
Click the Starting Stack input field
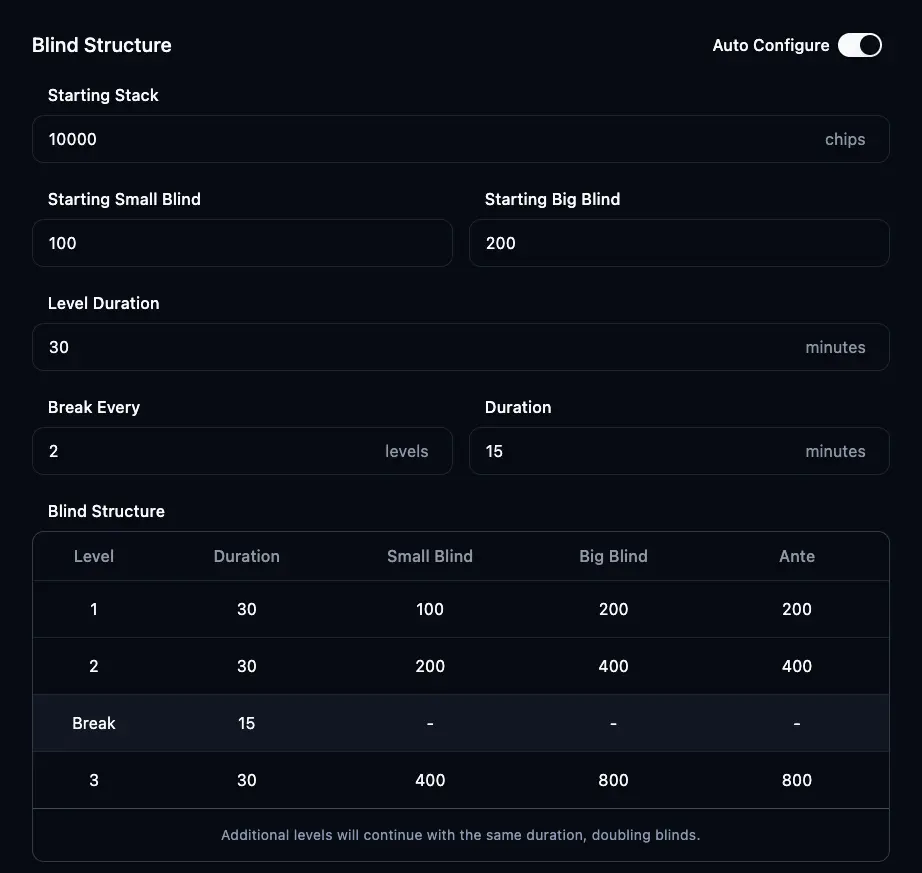[430, 139]
